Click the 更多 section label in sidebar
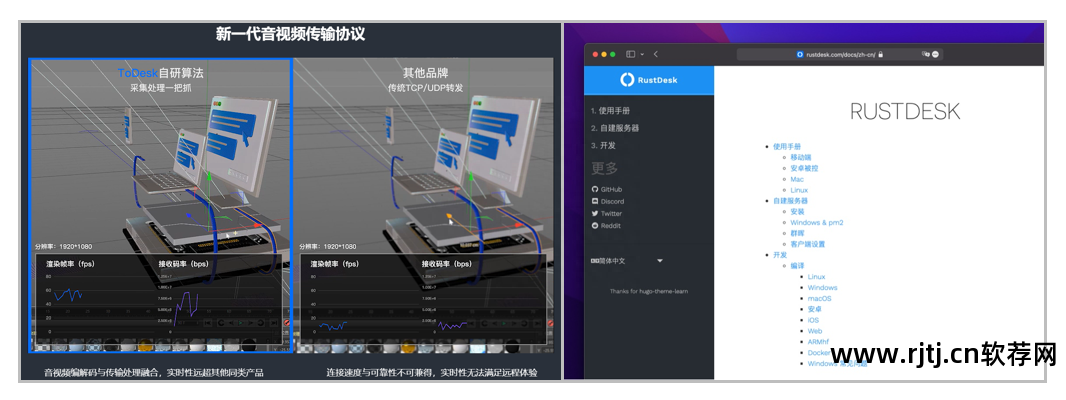The image size is (1066, 400). pos(605,168)
